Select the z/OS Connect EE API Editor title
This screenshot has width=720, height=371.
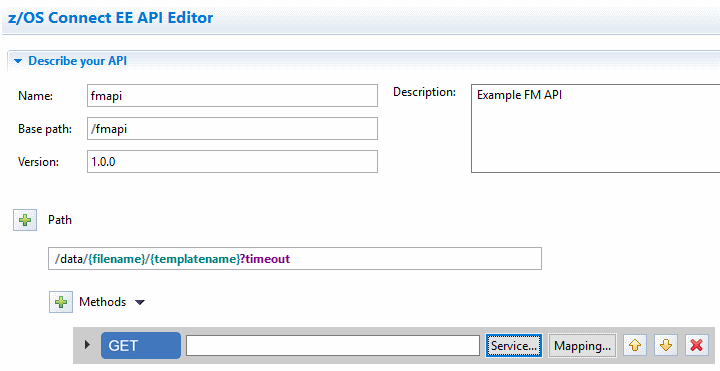(x=111, y=17)
